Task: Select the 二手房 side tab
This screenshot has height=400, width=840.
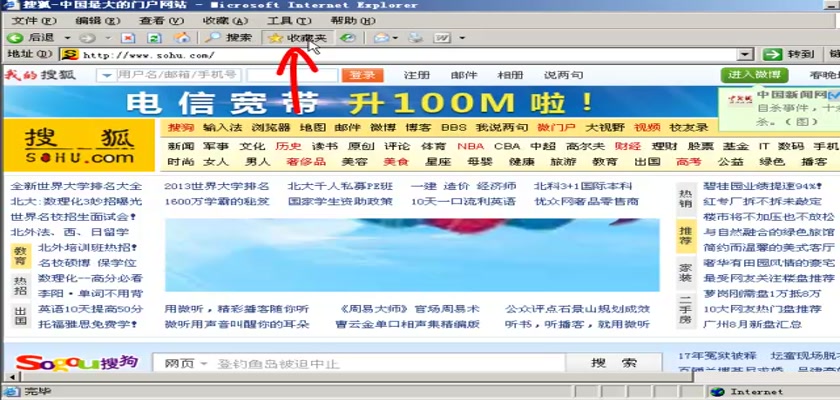Action: point(686,311)
